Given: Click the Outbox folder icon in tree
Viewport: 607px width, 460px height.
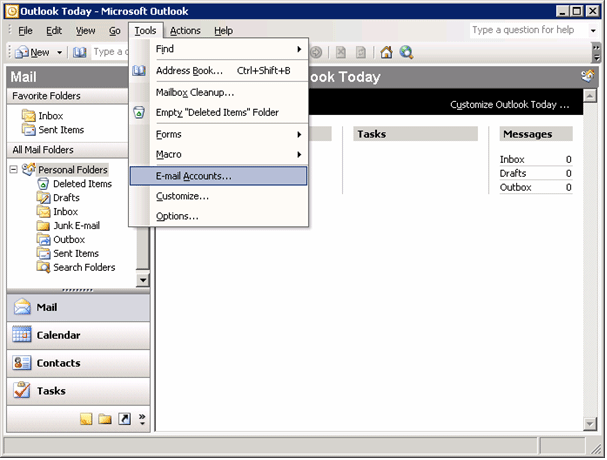Looking at the screenshot, I should pyautogui.click(x=43, y=240).
